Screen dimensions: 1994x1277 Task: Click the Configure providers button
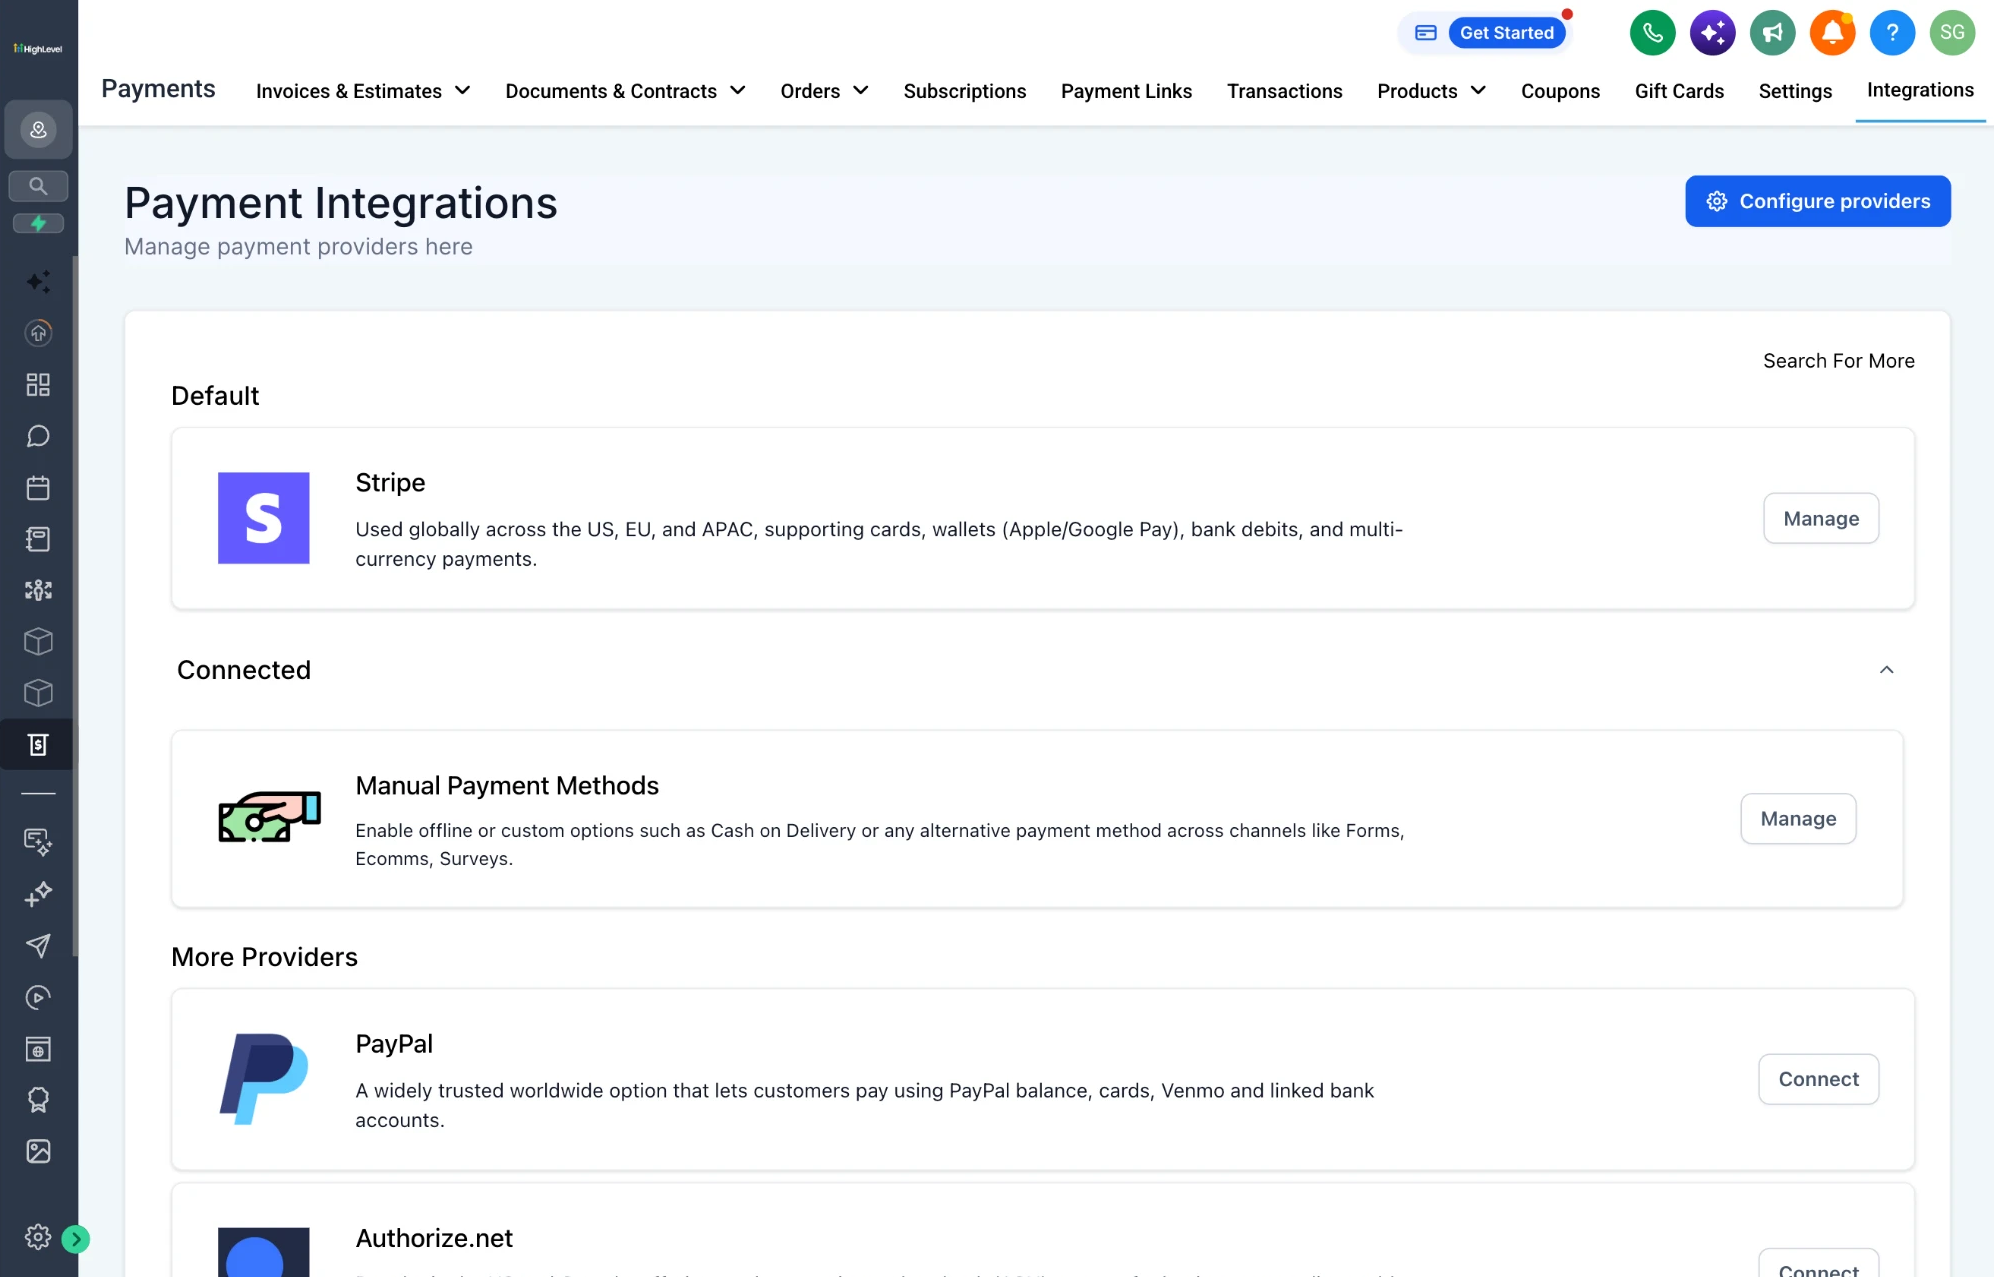click(1817, 201)
